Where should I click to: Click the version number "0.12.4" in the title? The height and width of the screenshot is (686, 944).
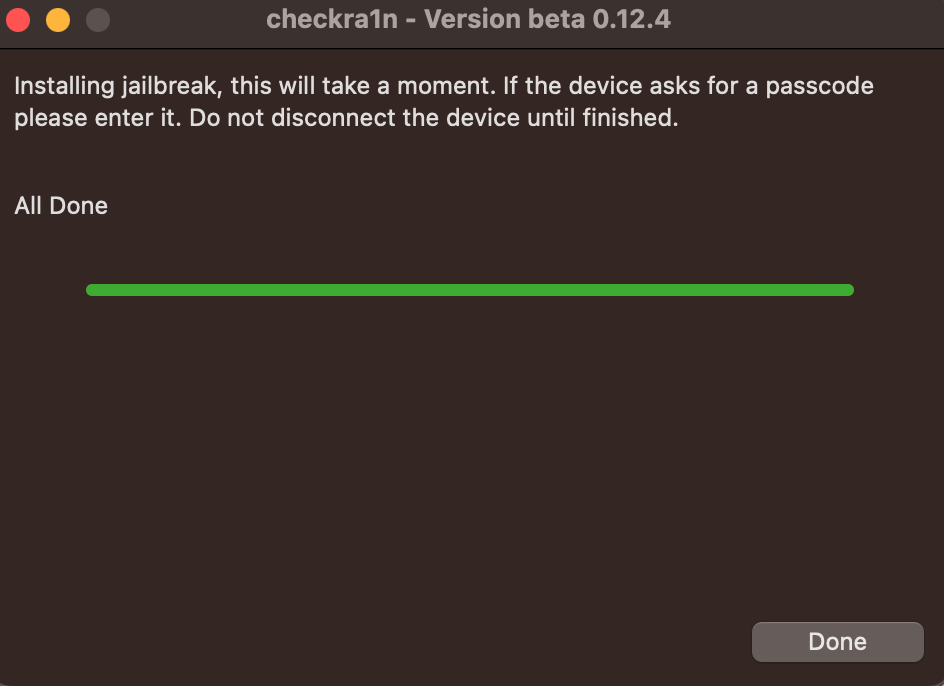pos(631,20)
